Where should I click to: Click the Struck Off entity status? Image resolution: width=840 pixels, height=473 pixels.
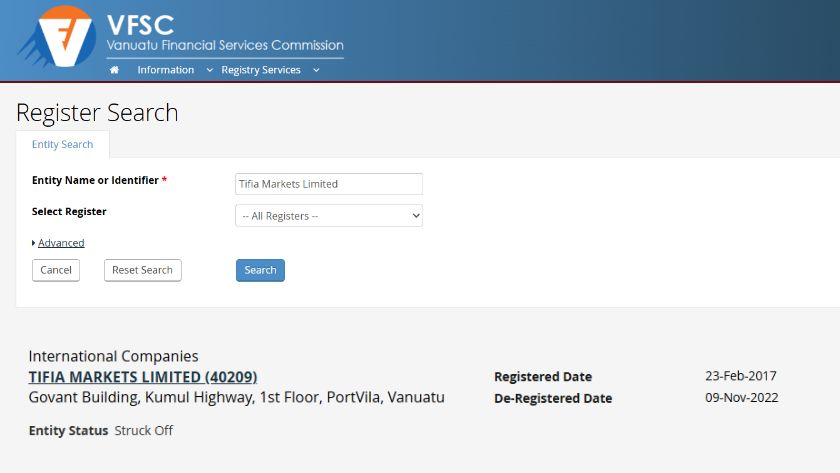pyautogui.click(x=144, y=430)
